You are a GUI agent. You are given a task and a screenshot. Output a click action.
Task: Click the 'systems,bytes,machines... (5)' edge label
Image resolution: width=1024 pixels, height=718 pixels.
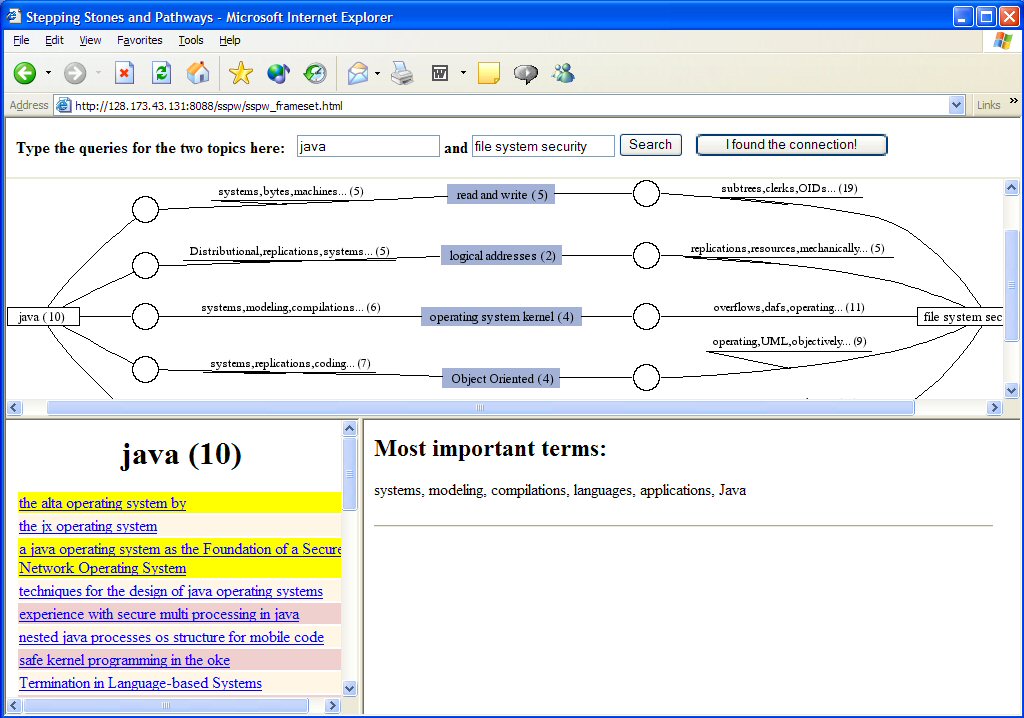coord(291,191)
